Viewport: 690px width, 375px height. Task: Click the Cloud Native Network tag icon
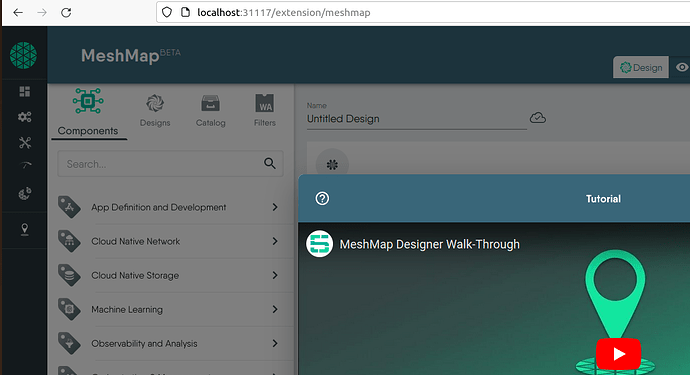[69, 241]
